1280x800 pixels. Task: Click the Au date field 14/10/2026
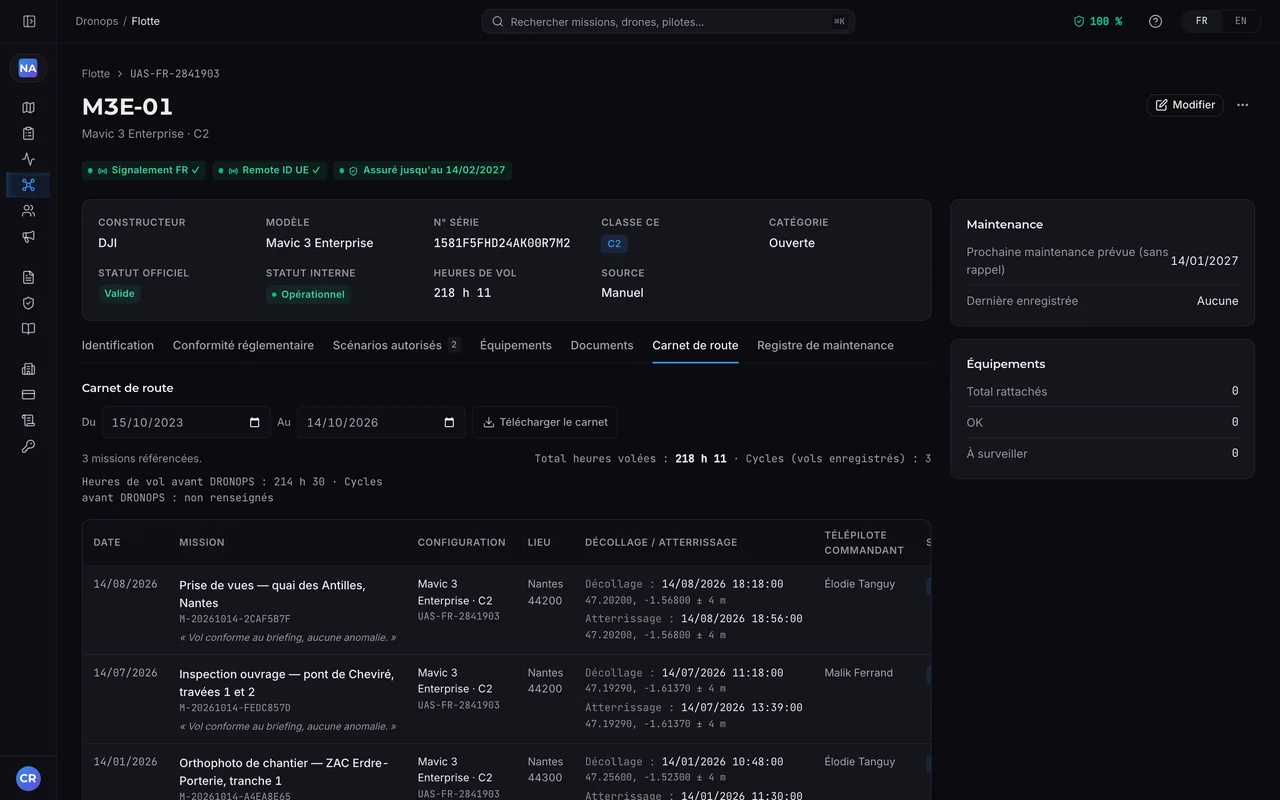pyautogui.click(x=381, y=422)
